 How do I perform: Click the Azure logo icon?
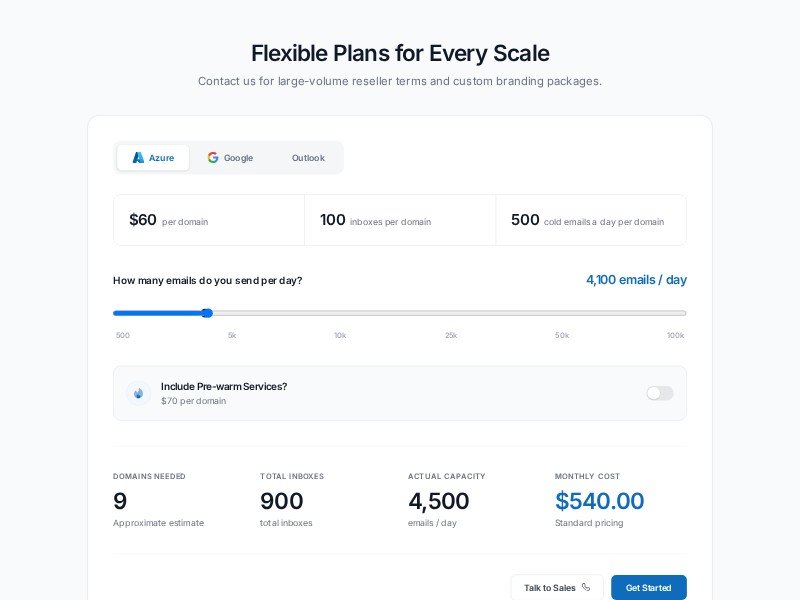[x=138, y=158]
